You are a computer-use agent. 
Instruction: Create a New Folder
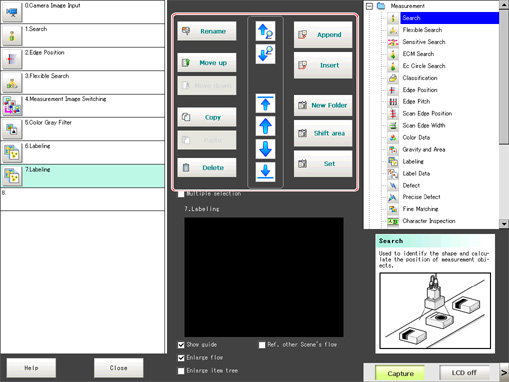[323, 105]
